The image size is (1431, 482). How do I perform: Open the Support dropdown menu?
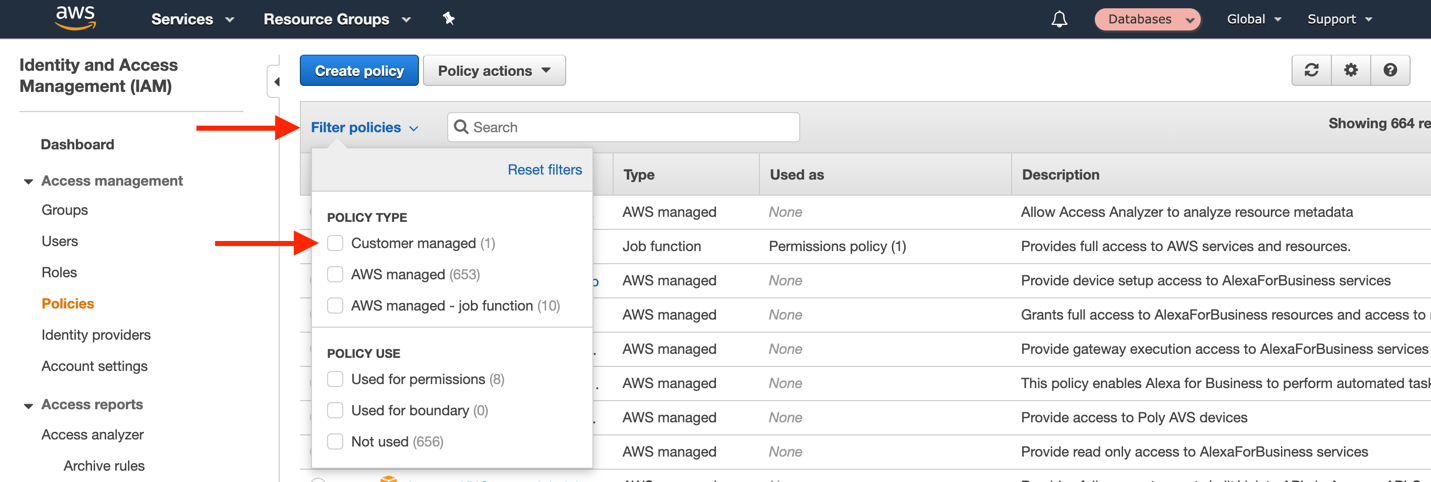click(x=1340, y=19)
